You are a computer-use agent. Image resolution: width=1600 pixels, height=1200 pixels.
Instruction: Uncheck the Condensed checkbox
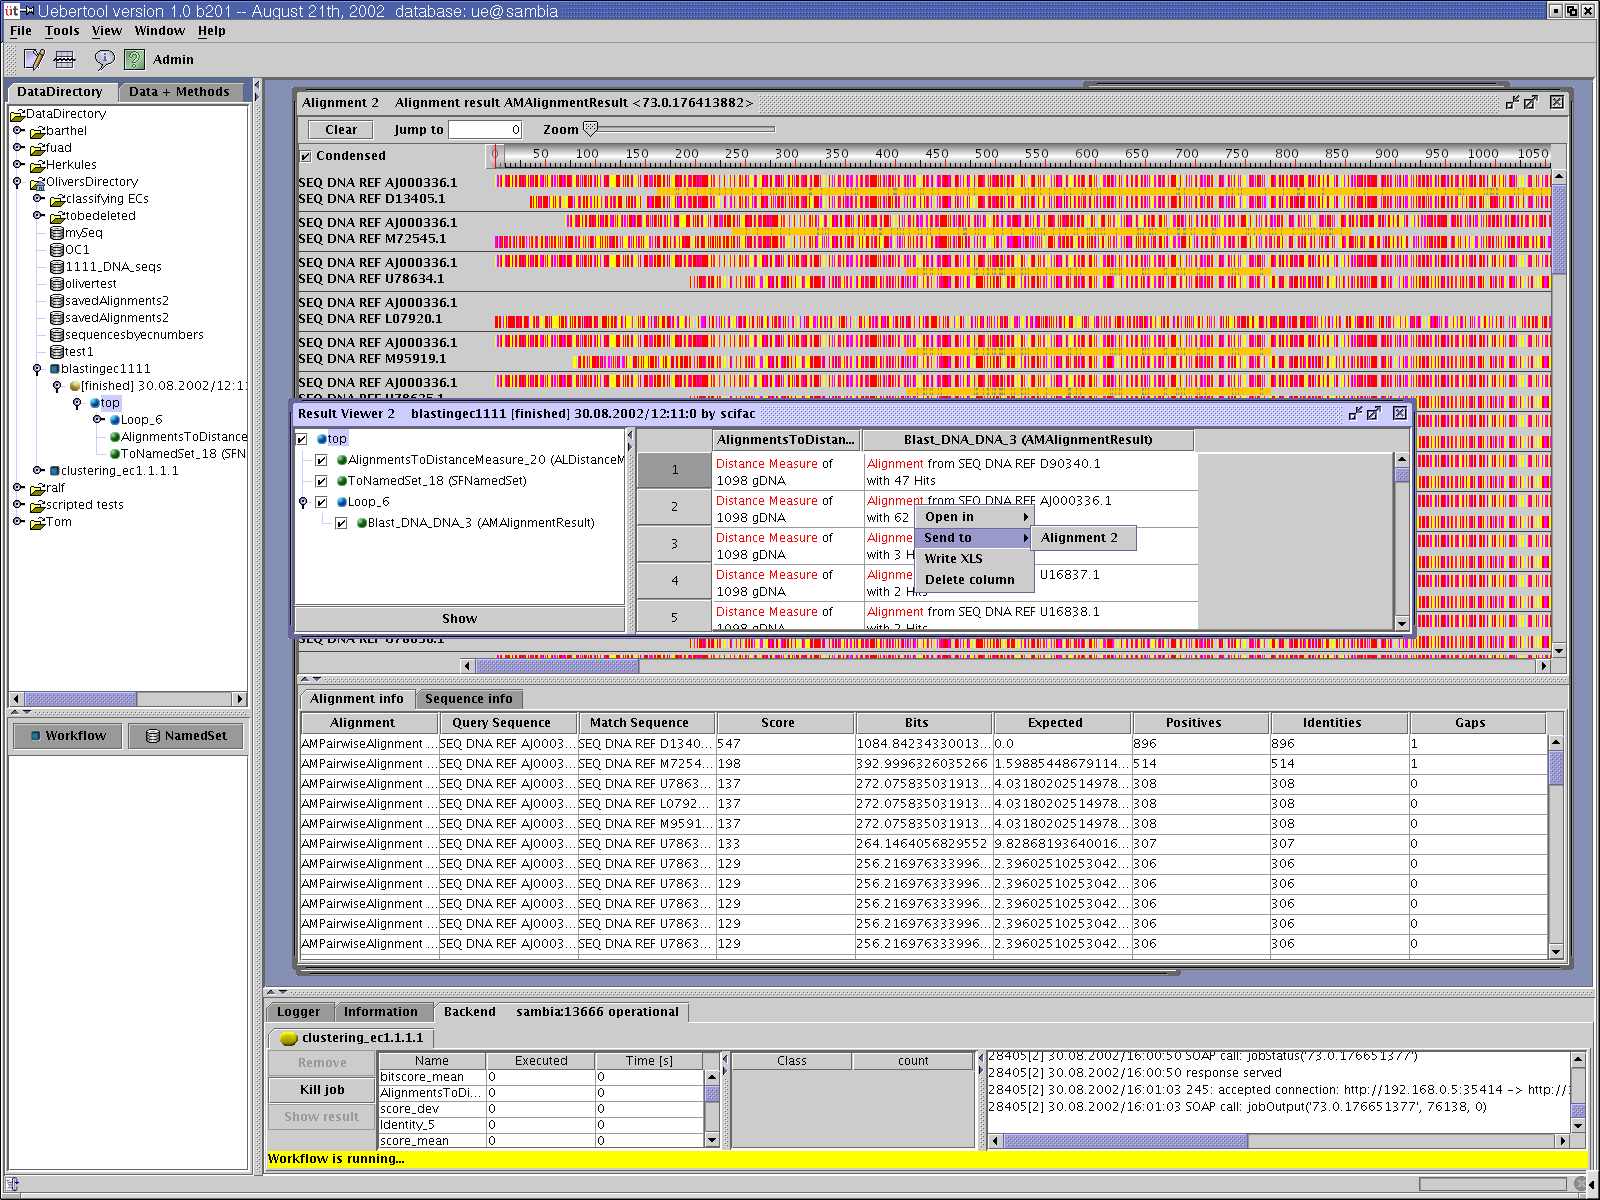tap(306, 156)
